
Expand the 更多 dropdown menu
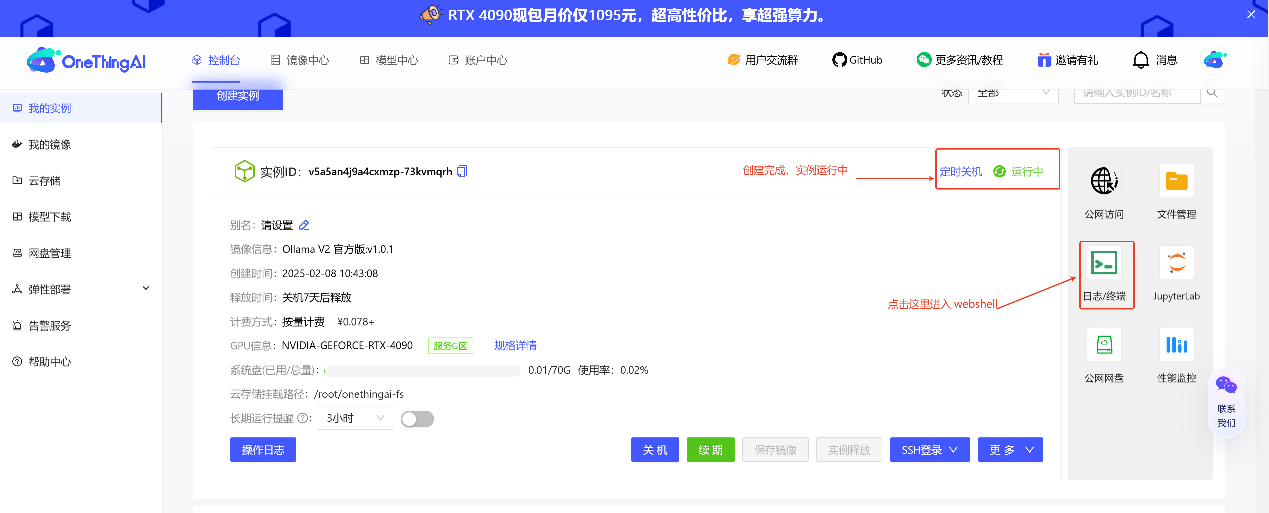point(1010,450)
